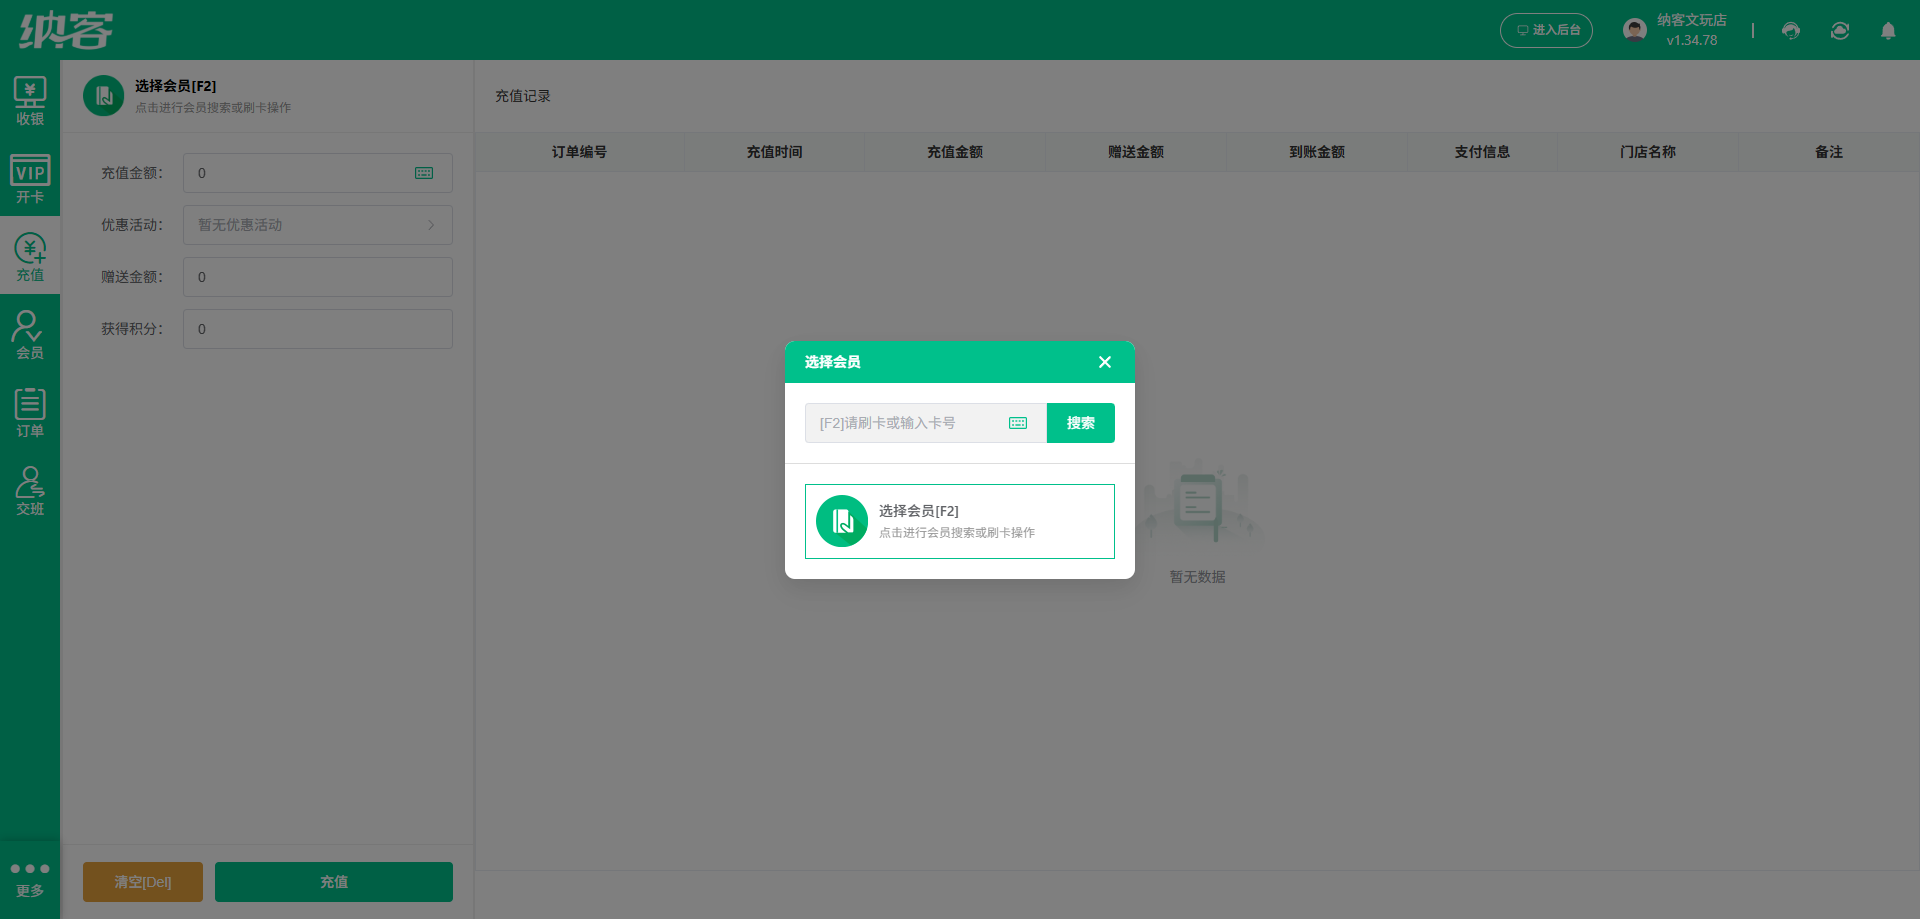Expand the 更多 menu with three dots

click(30, 879)
